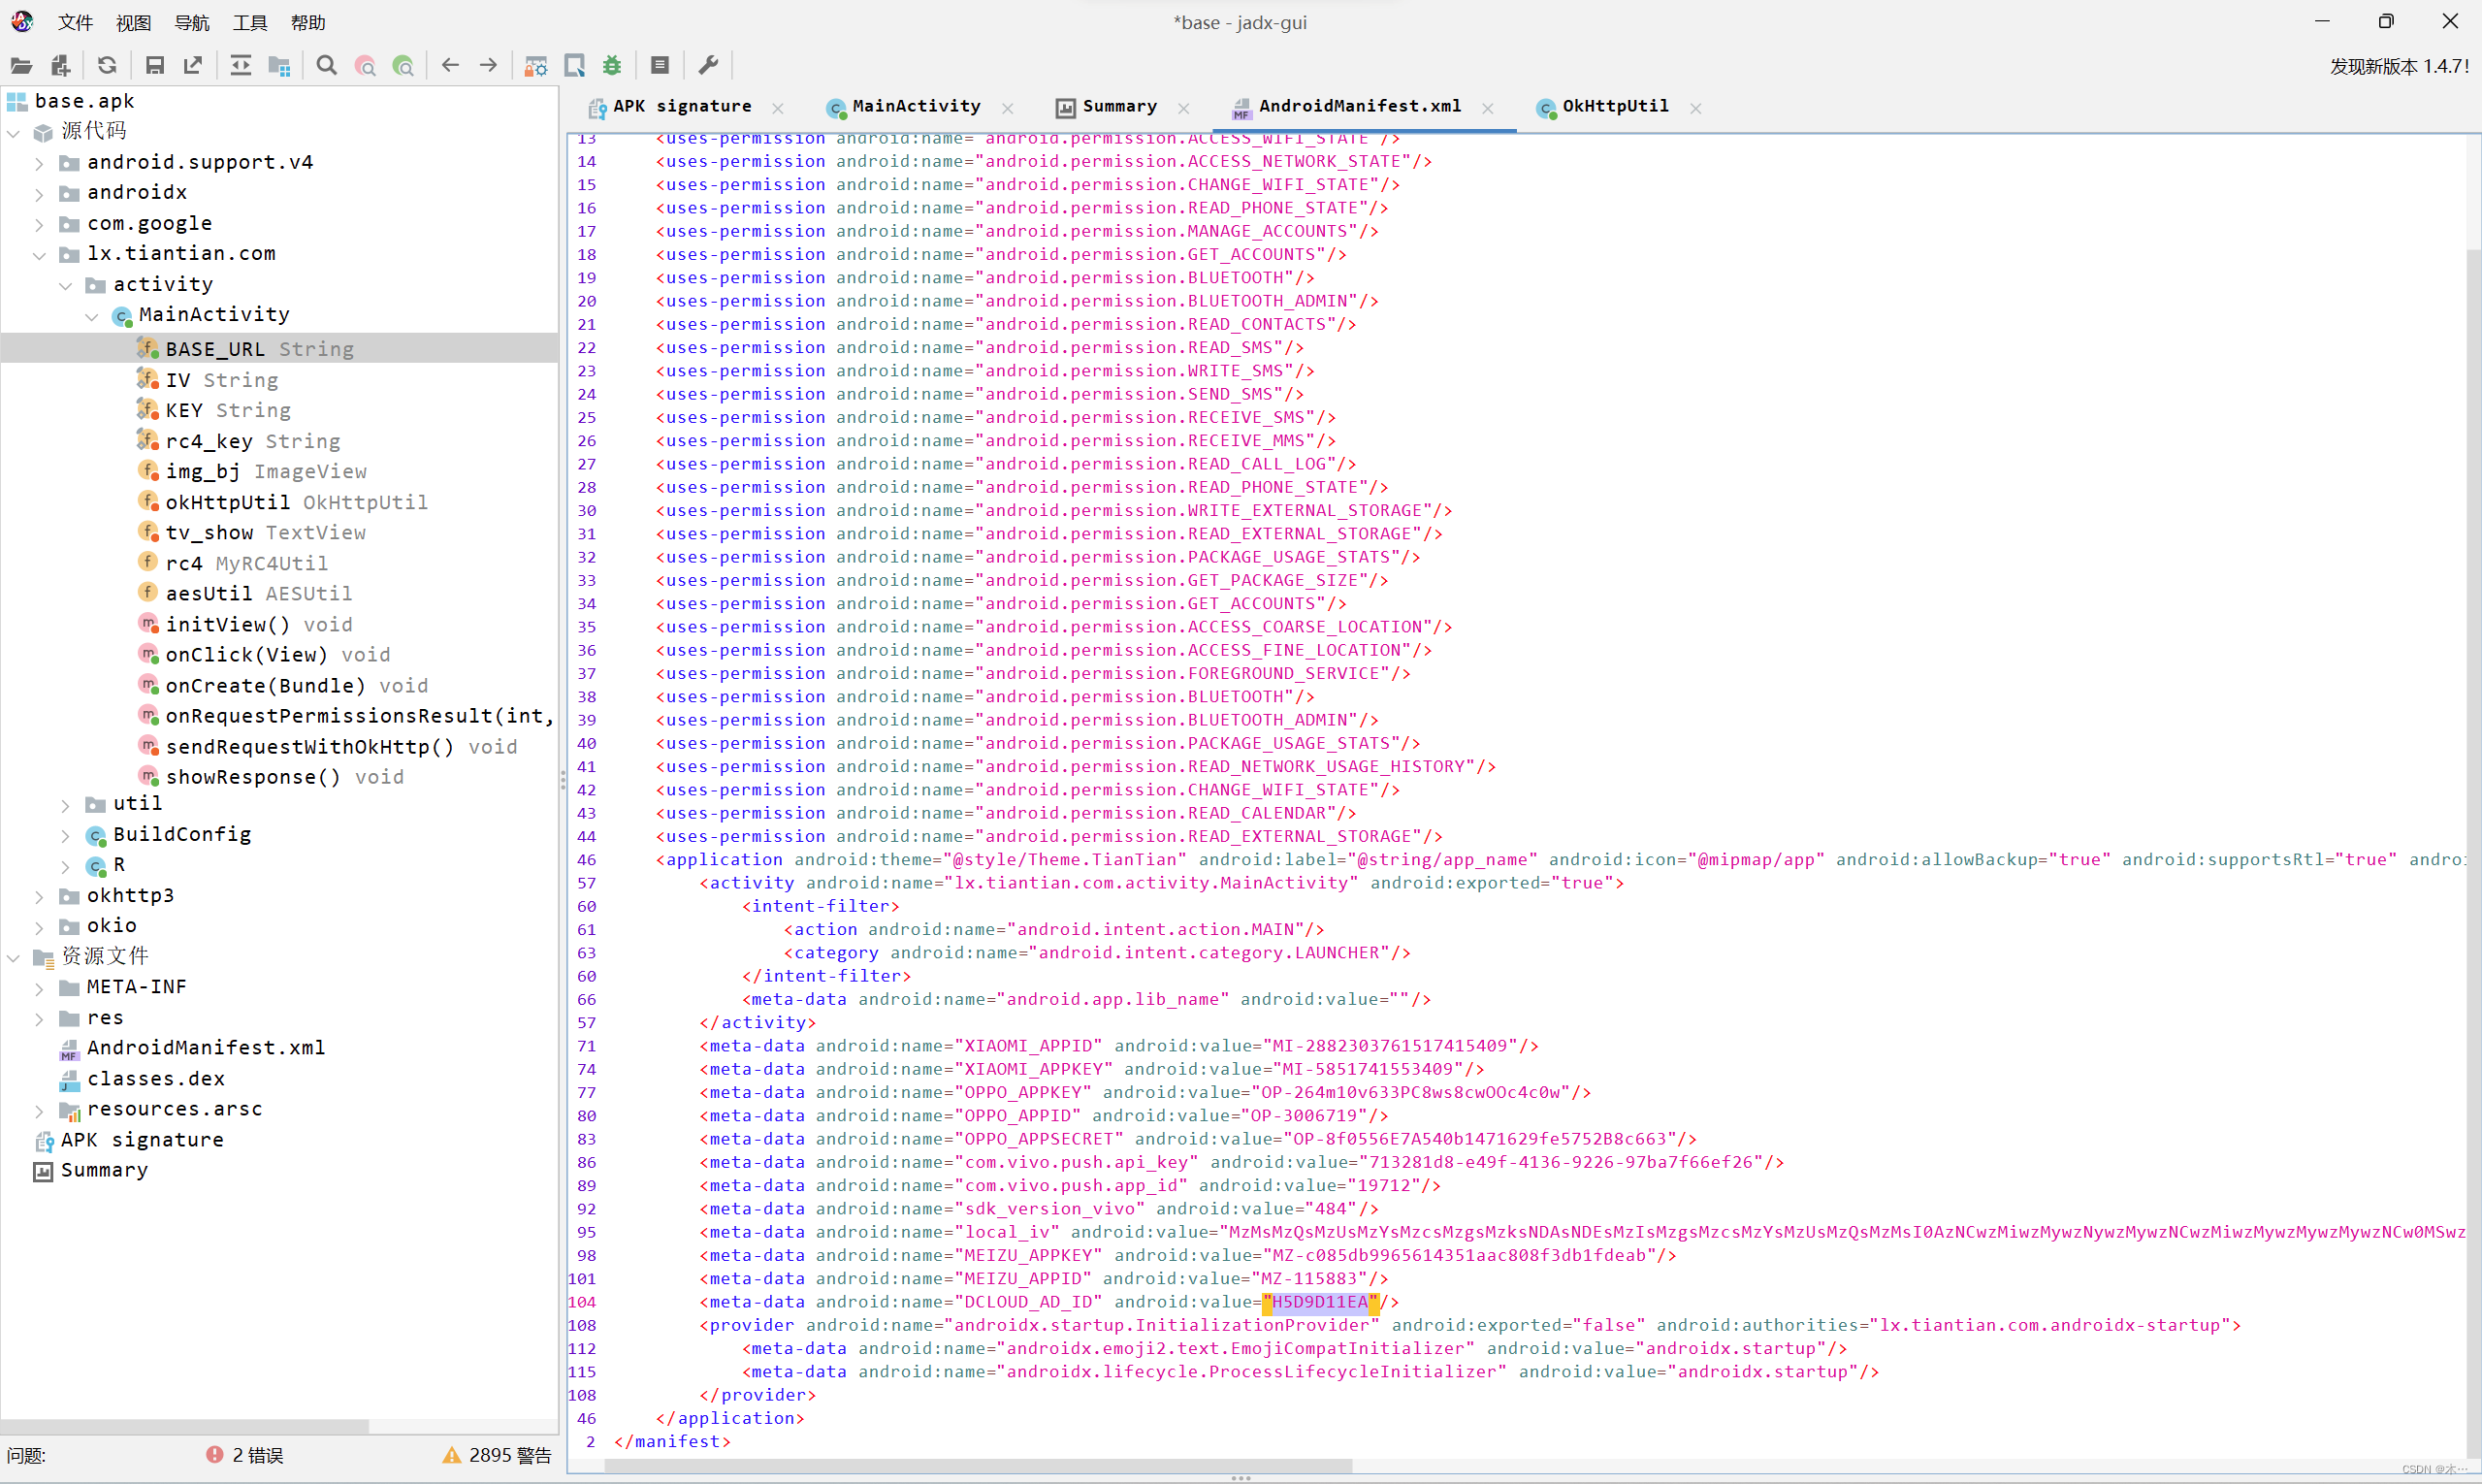2482x1484 pixels.
Task: Close the OkHttpUtil tab
Action: (1695, 108)
